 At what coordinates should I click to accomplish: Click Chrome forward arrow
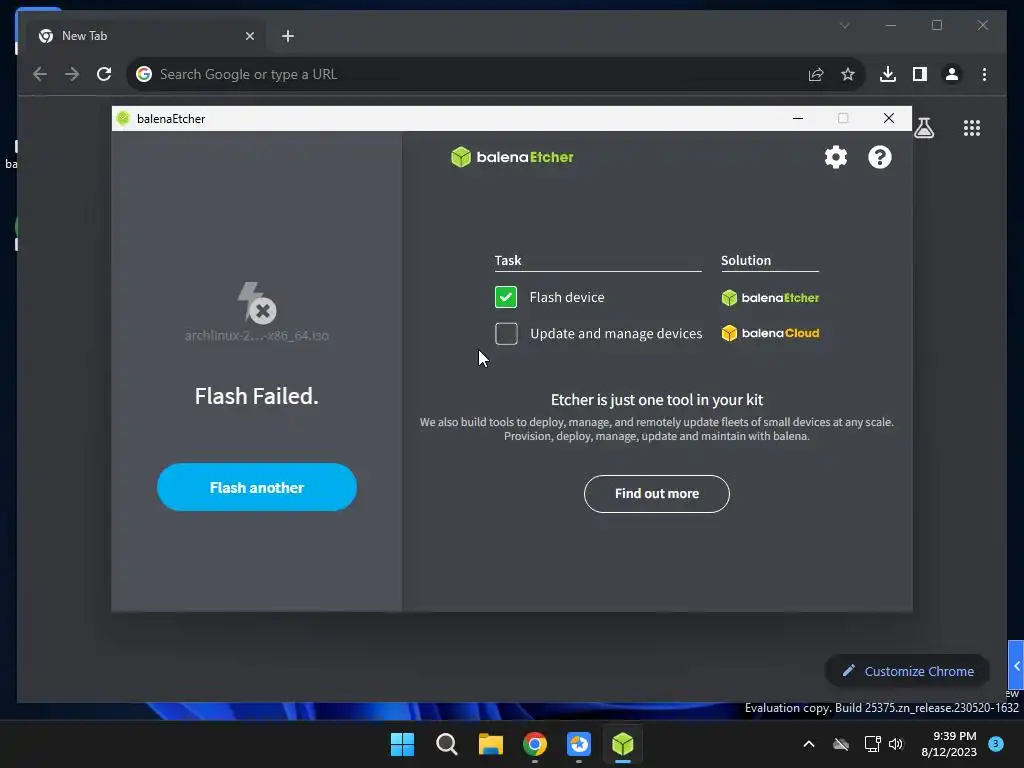click(72, 74)
